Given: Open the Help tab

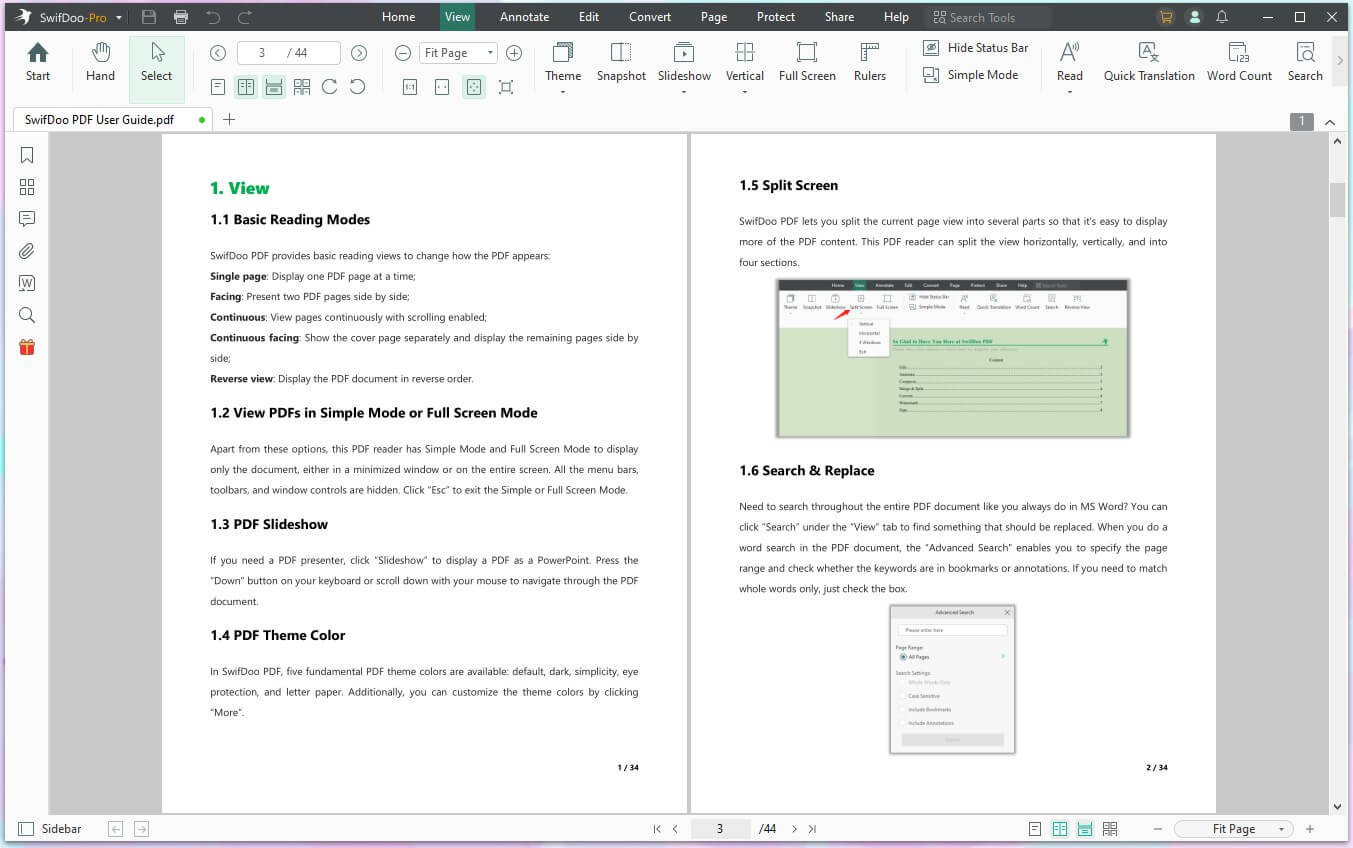Looking at the screenshot, I should 896,17.
